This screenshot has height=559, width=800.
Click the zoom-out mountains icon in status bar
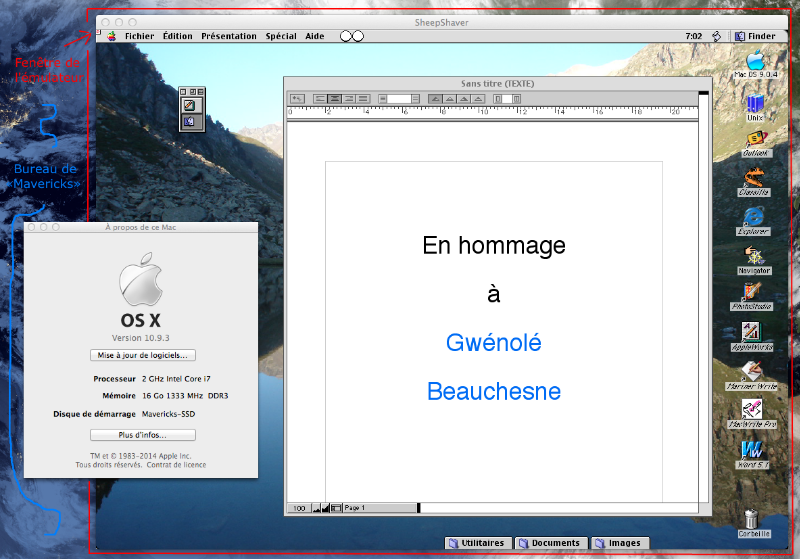tap(316, 508)
